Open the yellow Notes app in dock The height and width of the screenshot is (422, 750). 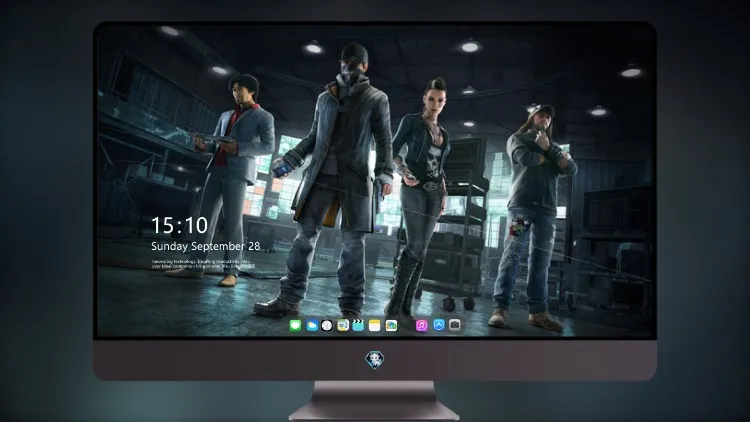click(x=375, y=325)
